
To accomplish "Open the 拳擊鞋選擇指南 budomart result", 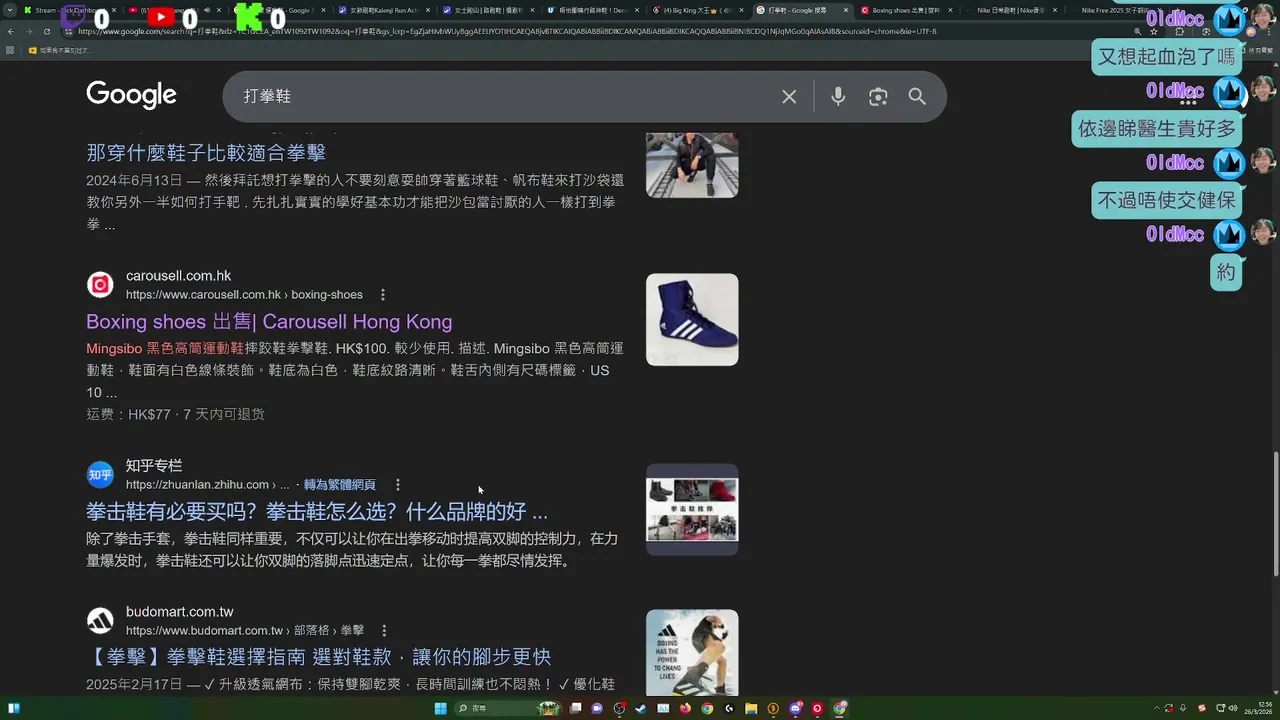I will [319, 657].
